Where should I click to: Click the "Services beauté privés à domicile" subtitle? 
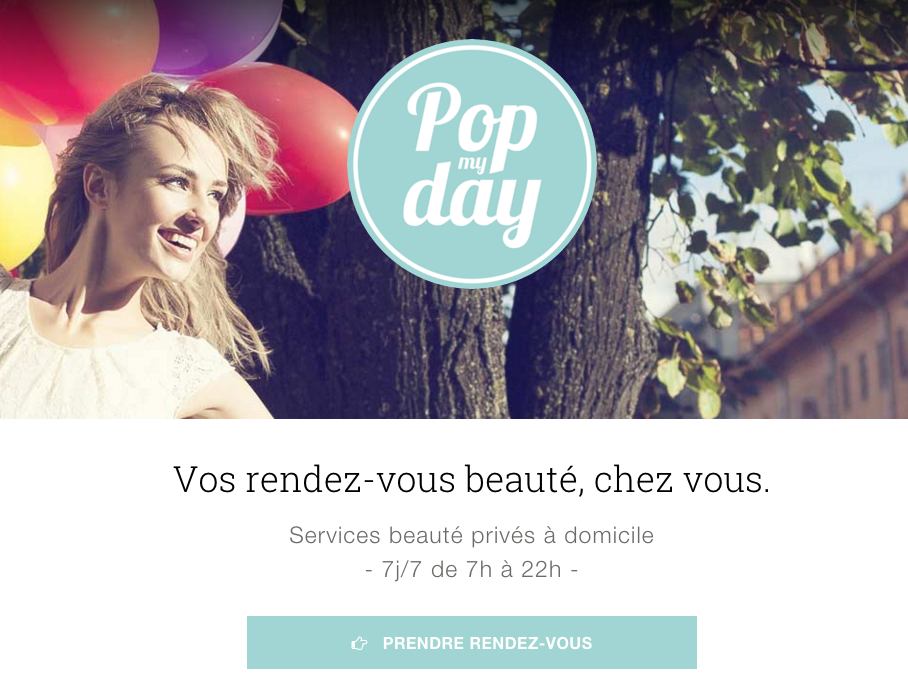(x=471, y=535)
